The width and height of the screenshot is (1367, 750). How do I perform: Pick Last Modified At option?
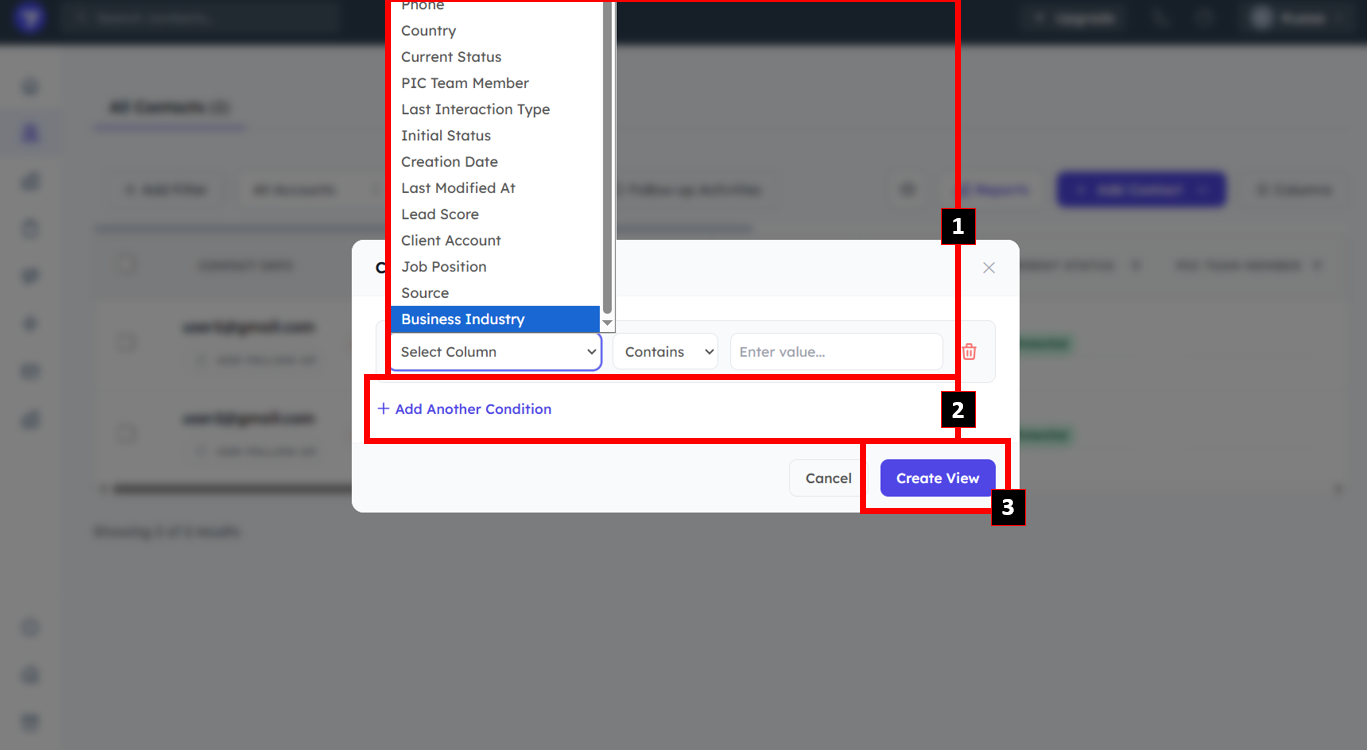tap(495, 188)
